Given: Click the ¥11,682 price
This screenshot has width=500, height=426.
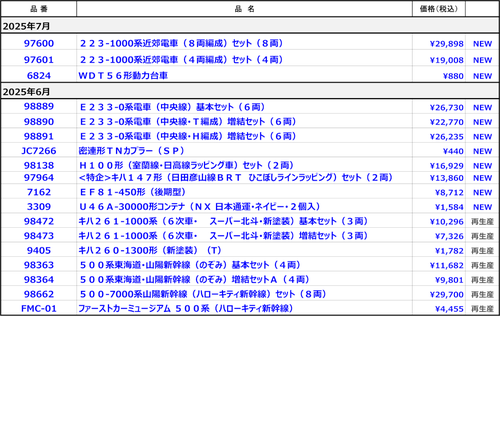Looking at the screenshot, I should coord(447,266).
